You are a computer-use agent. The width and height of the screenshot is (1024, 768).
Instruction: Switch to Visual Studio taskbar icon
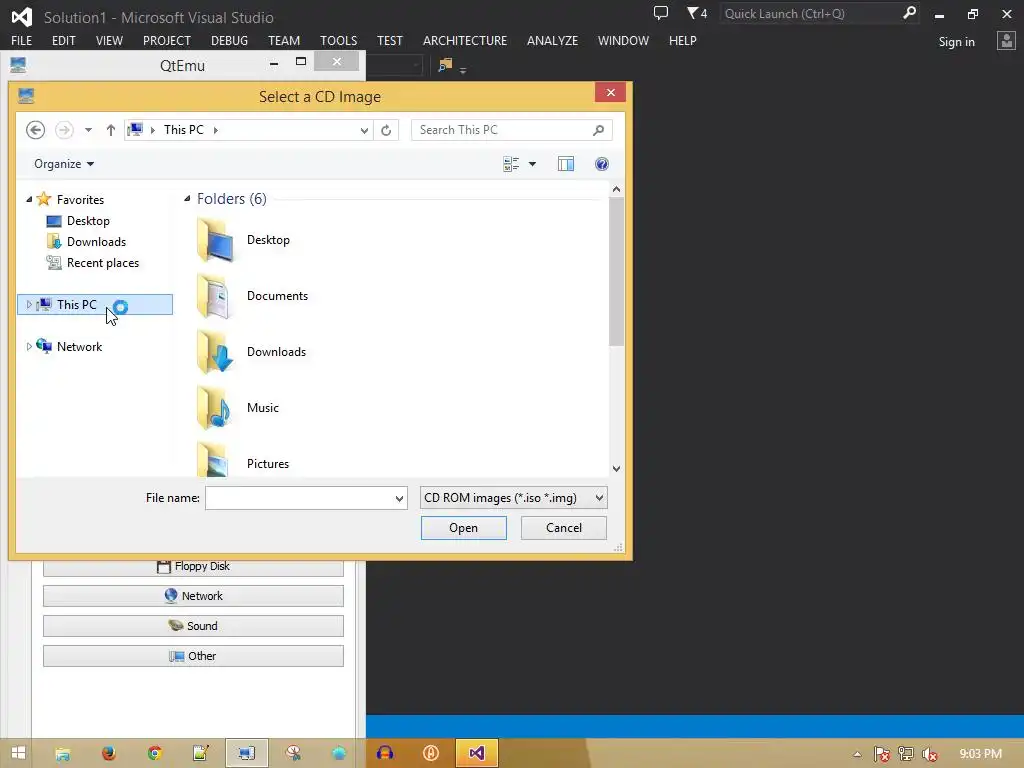point(477,753)
